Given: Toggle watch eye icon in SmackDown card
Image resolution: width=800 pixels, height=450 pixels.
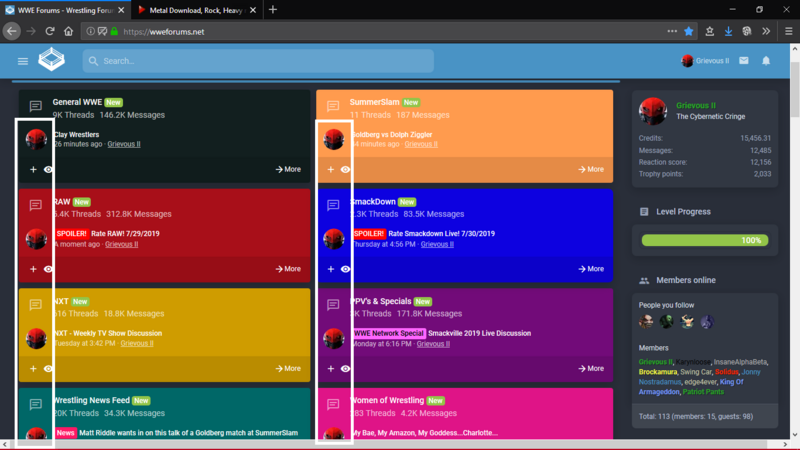Looking at the screenshot, I should (x=345, y=269).
